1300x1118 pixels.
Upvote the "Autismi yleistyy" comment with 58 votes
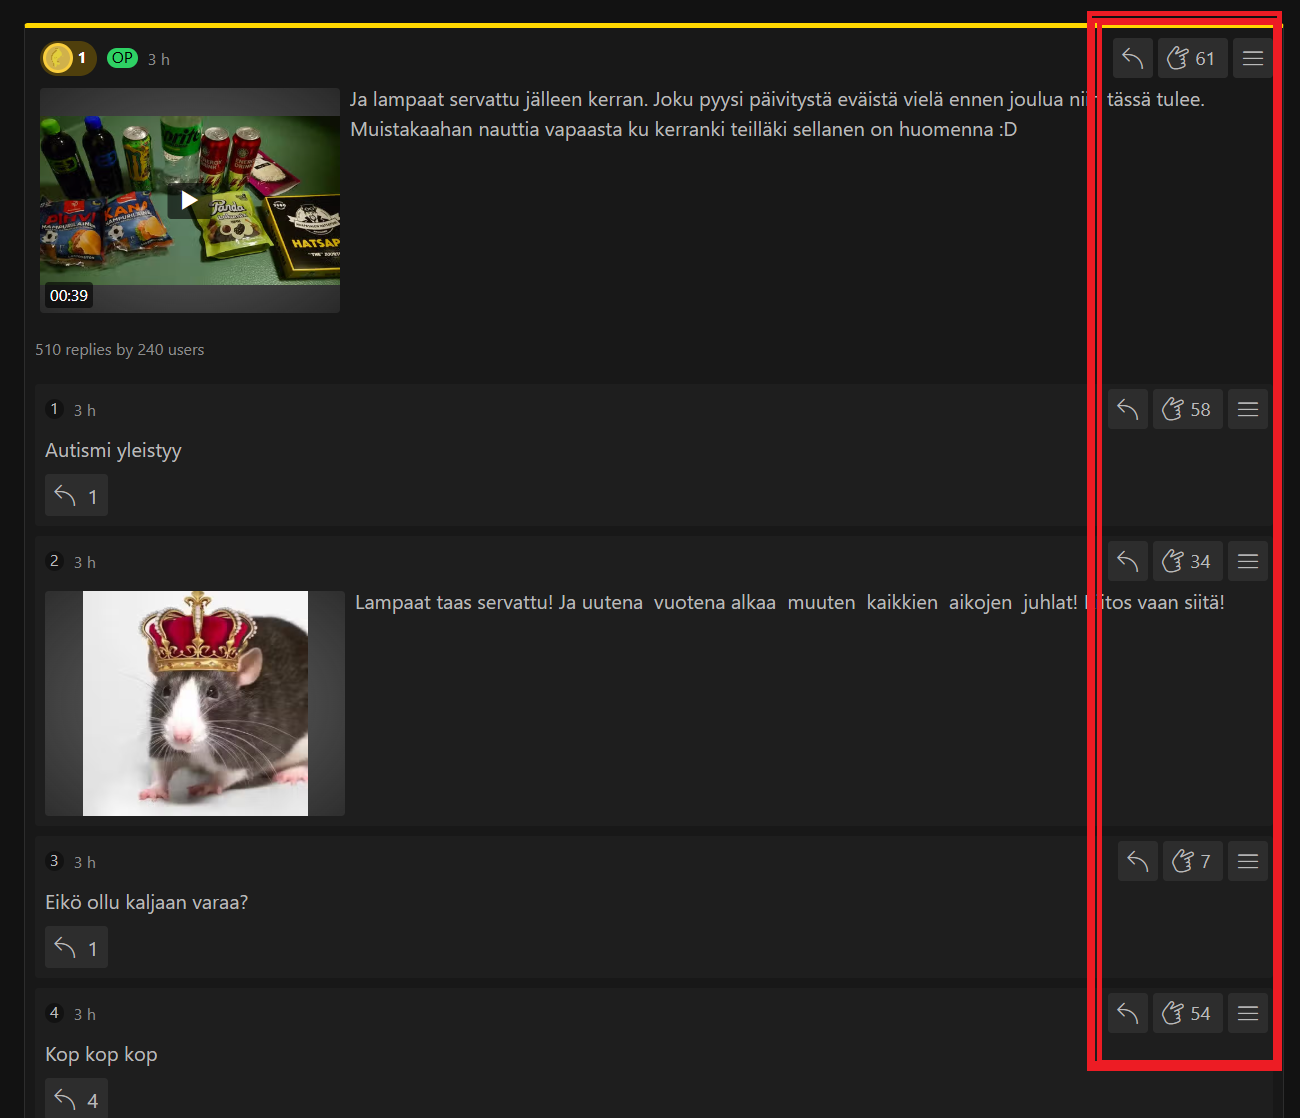pos(1187,410)
